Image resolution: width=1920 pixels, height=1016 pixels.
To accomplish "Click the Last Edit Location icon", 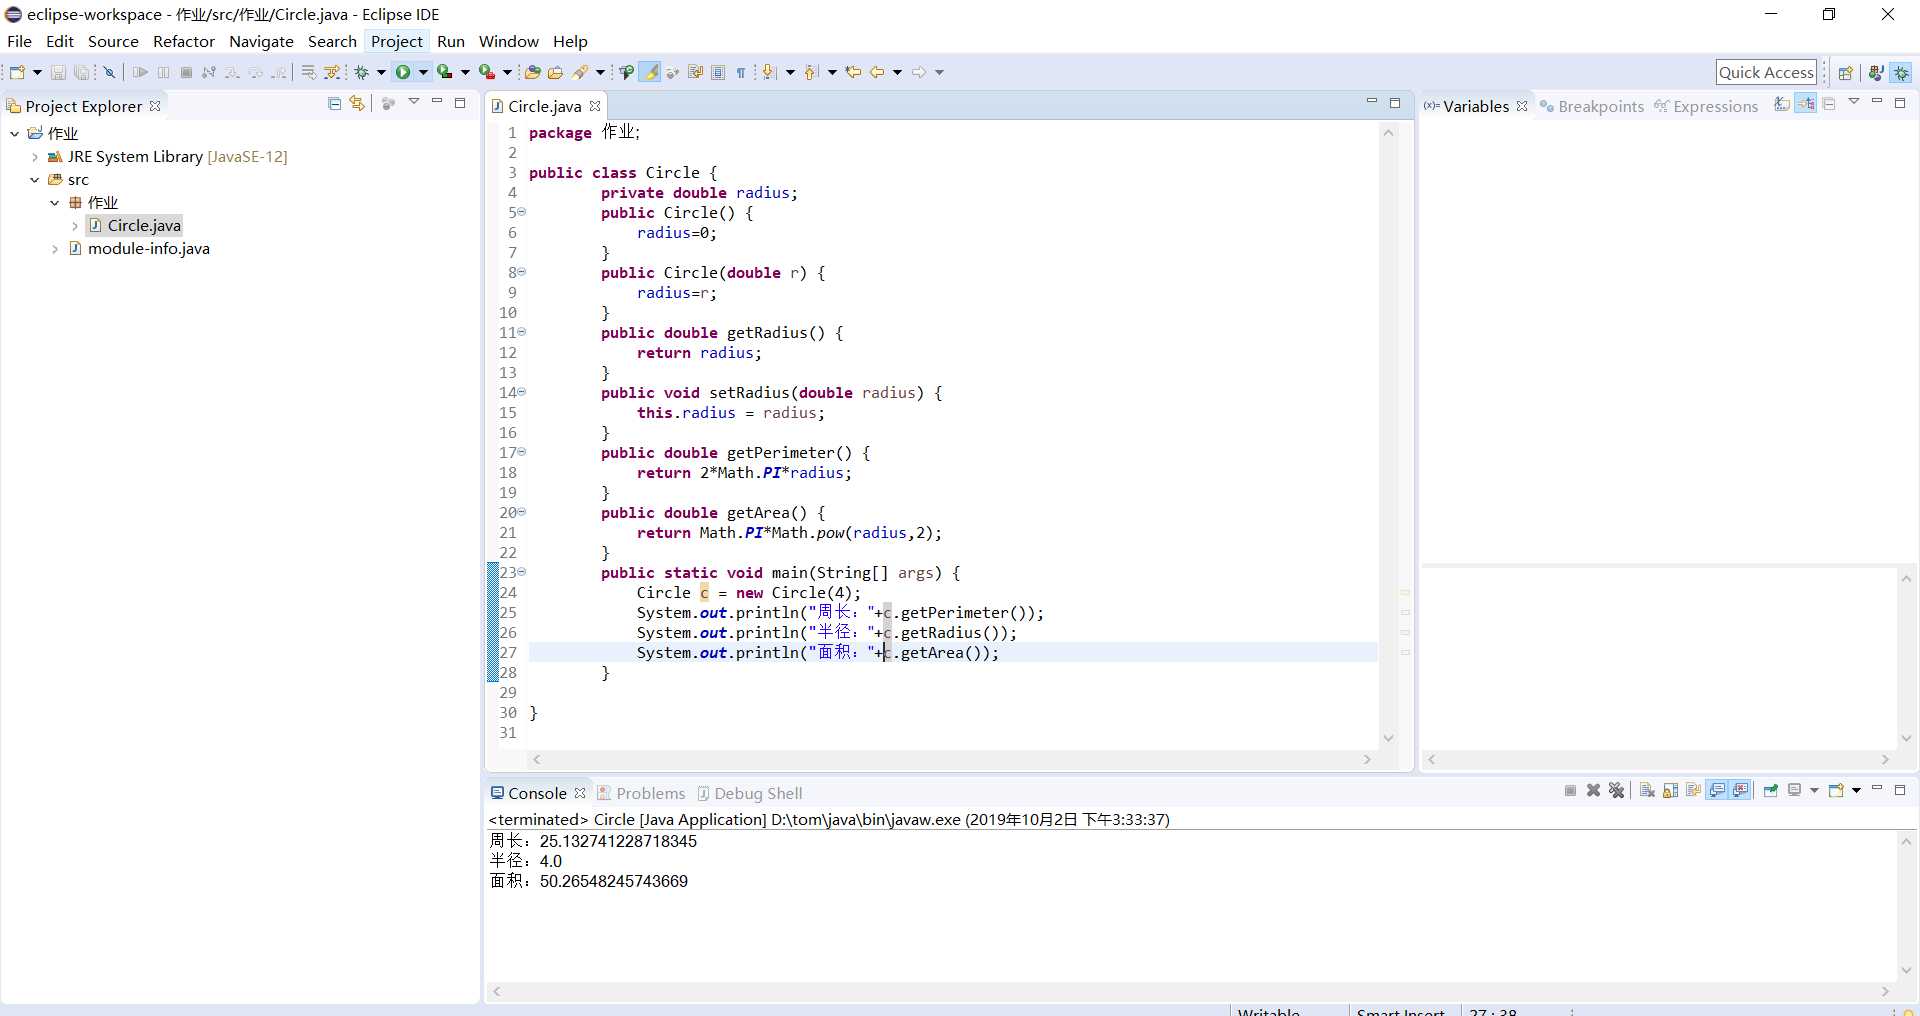I will coord(853,72).
